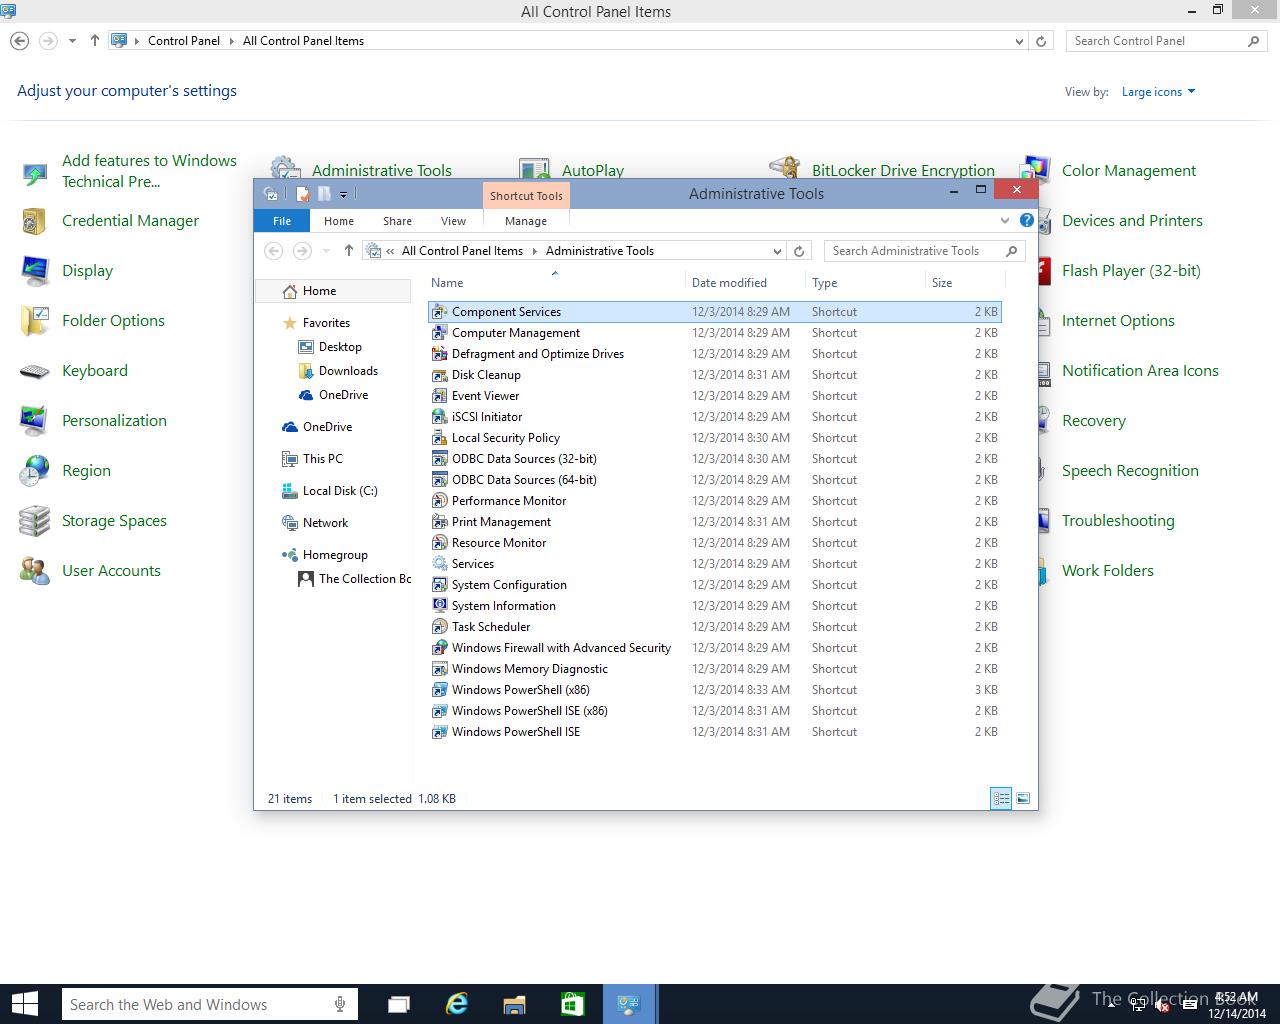The width and height of the screenshot is (1280, 1024).
Task: Open Personalization in Control Panel
Action: point(114,421)
